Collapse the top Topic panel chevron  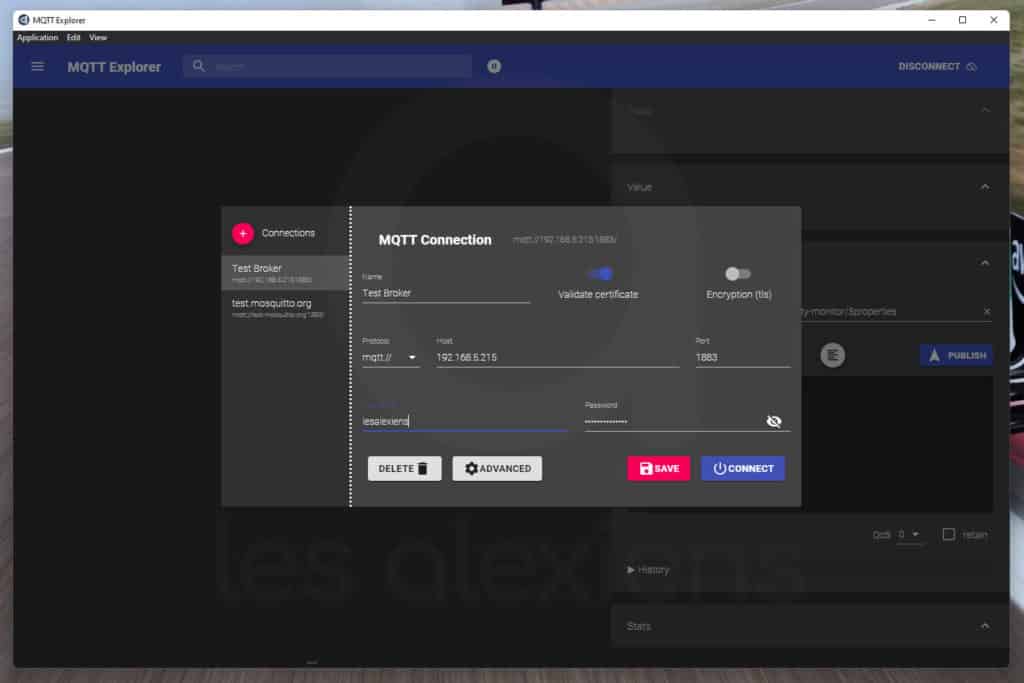(985, 110)
